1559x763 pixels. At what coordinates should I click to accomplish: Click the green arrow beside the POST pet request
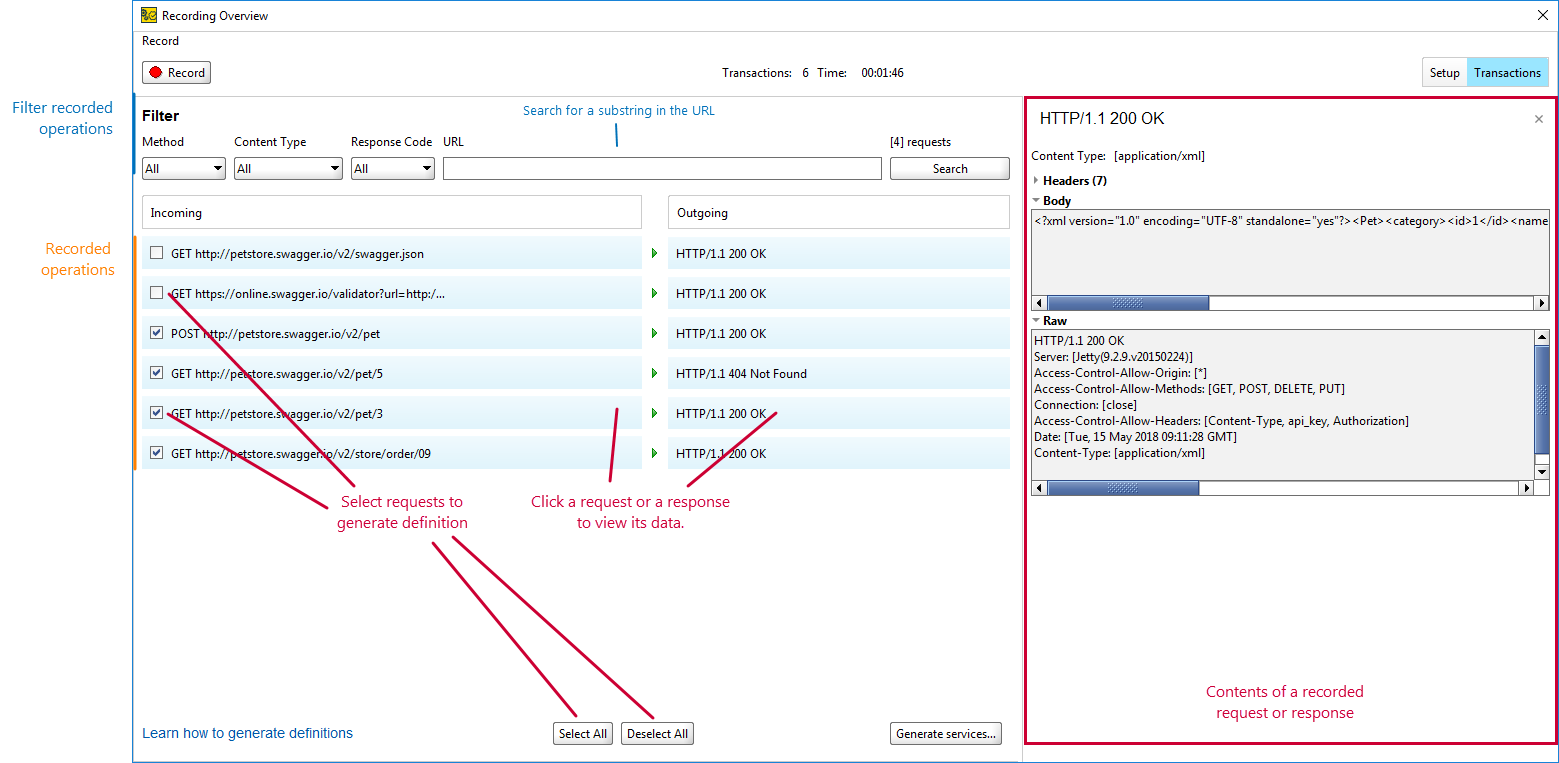click(x=654, y=333)
